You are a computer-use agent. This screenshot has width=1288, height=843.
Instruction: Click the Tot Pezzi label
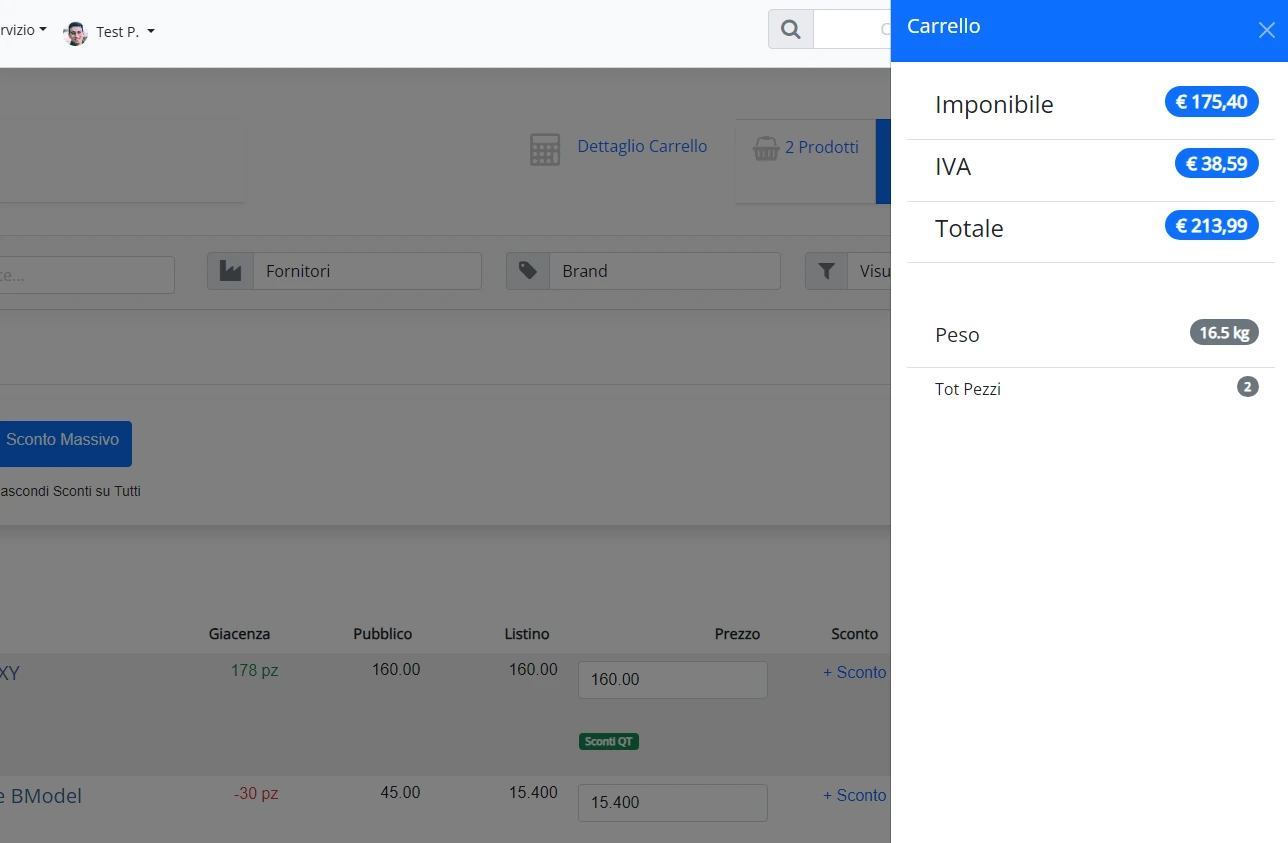pyautogui.click(x=968, y=389)
